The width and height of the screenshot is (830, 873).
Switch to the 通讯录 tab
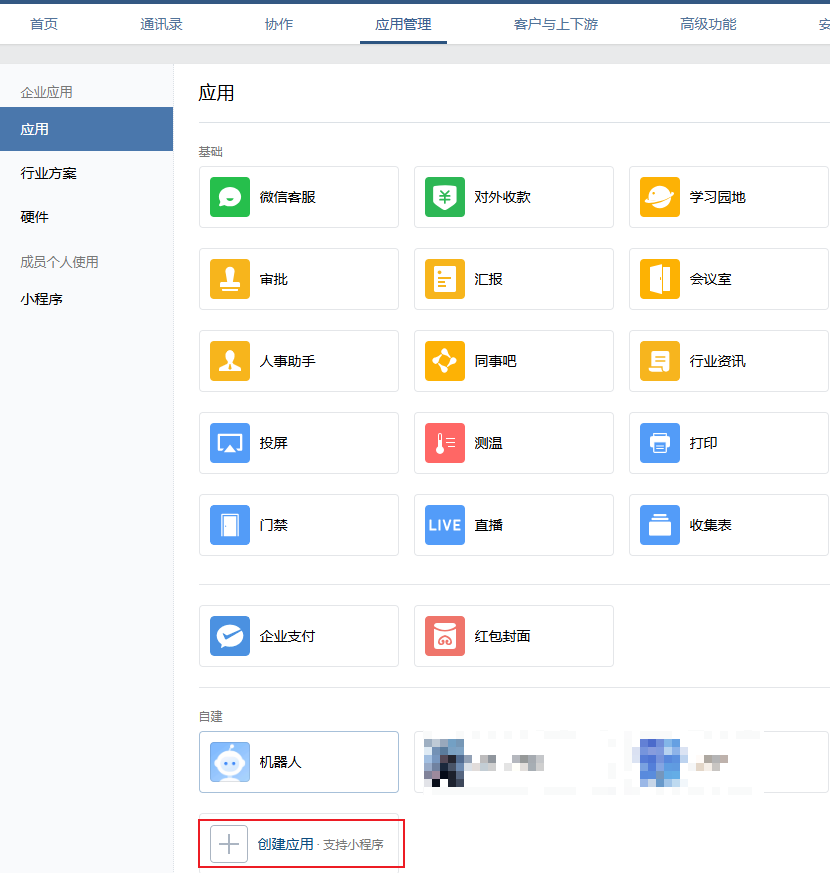161,24
